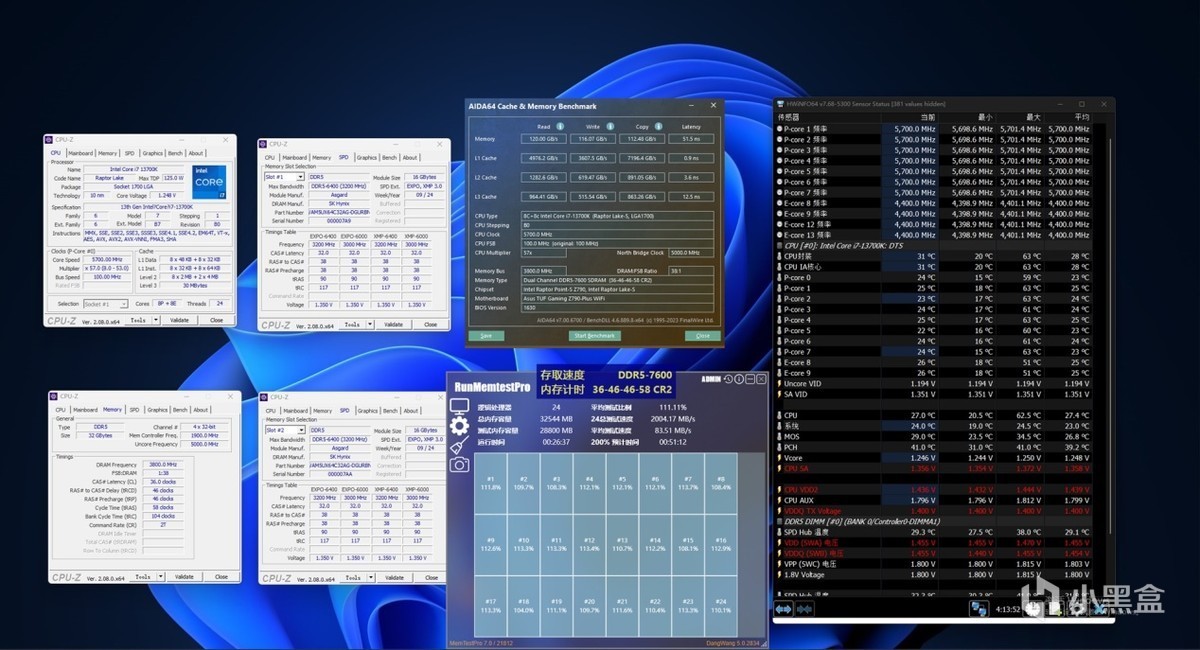Click the Close button in AIDA64 benchmark window

[703, 336]
